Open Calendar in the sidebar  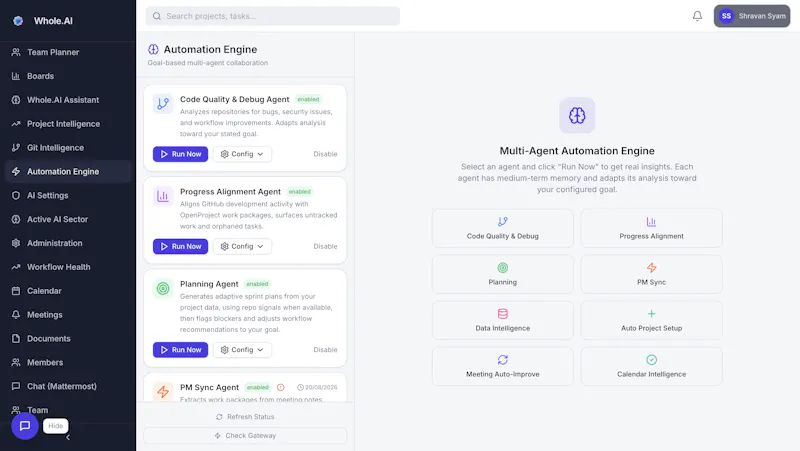pyautogui.click(x=67, y=291)
